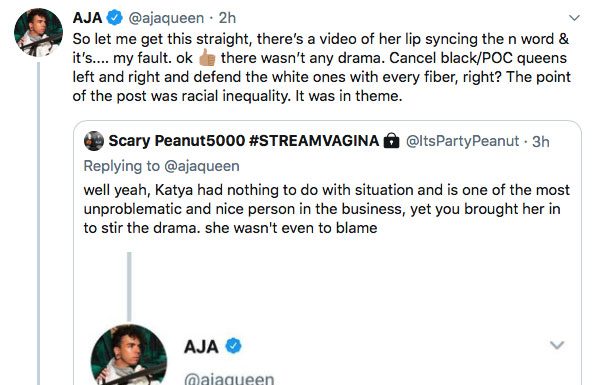
Task: Open the @ItsPartyPeanut handle link
Action: (462, 141)
